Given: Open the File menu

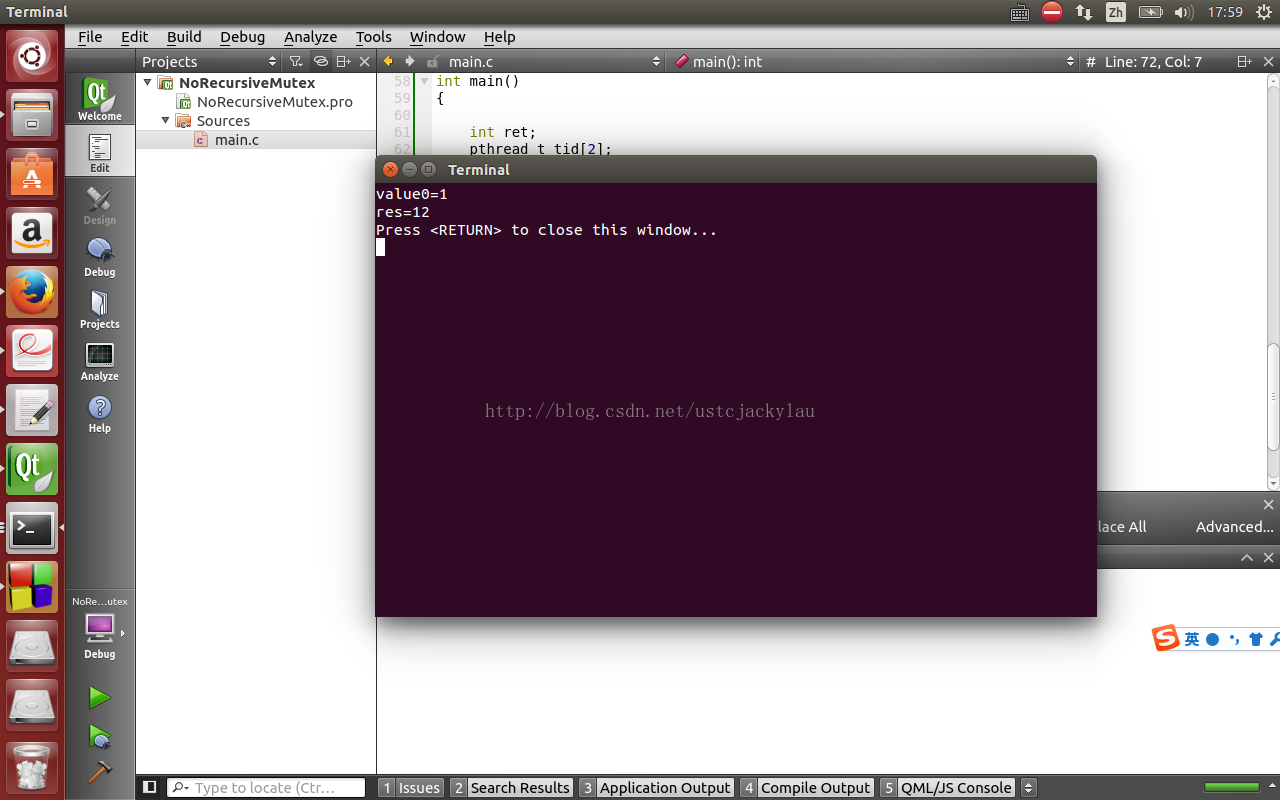Looking at the screenshot, I should pyautogui.click(x=90, y=37).
